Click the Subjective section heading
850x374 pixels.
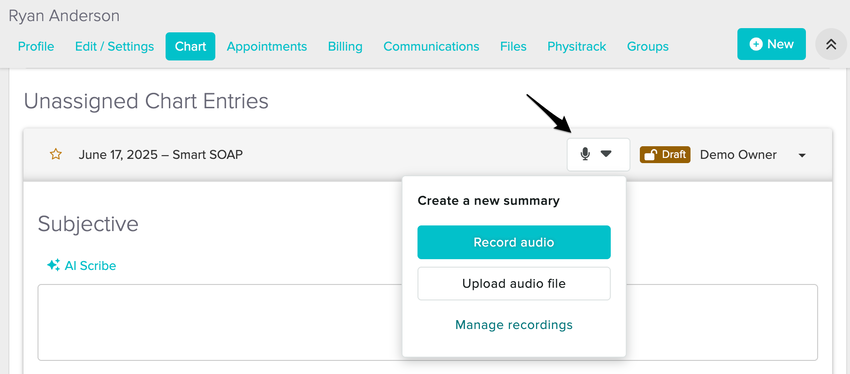(88, 224)
